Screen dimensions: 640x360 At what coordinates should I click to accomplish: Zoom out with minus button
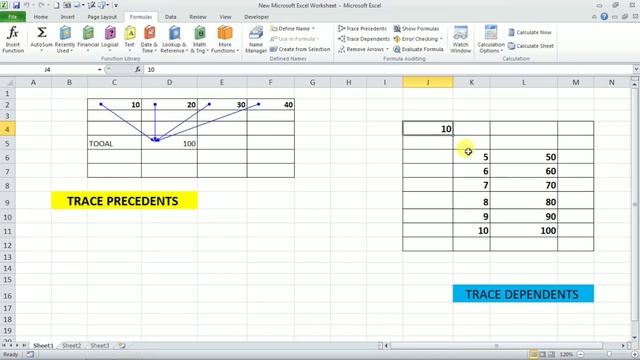coord(580,354)
